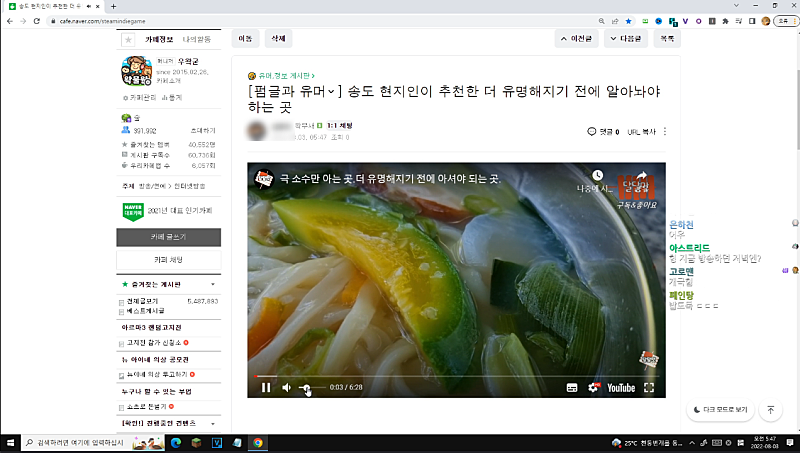Click the zoom magnifier icon in address bar
This screenshot has width=800, height=453.
602,21
